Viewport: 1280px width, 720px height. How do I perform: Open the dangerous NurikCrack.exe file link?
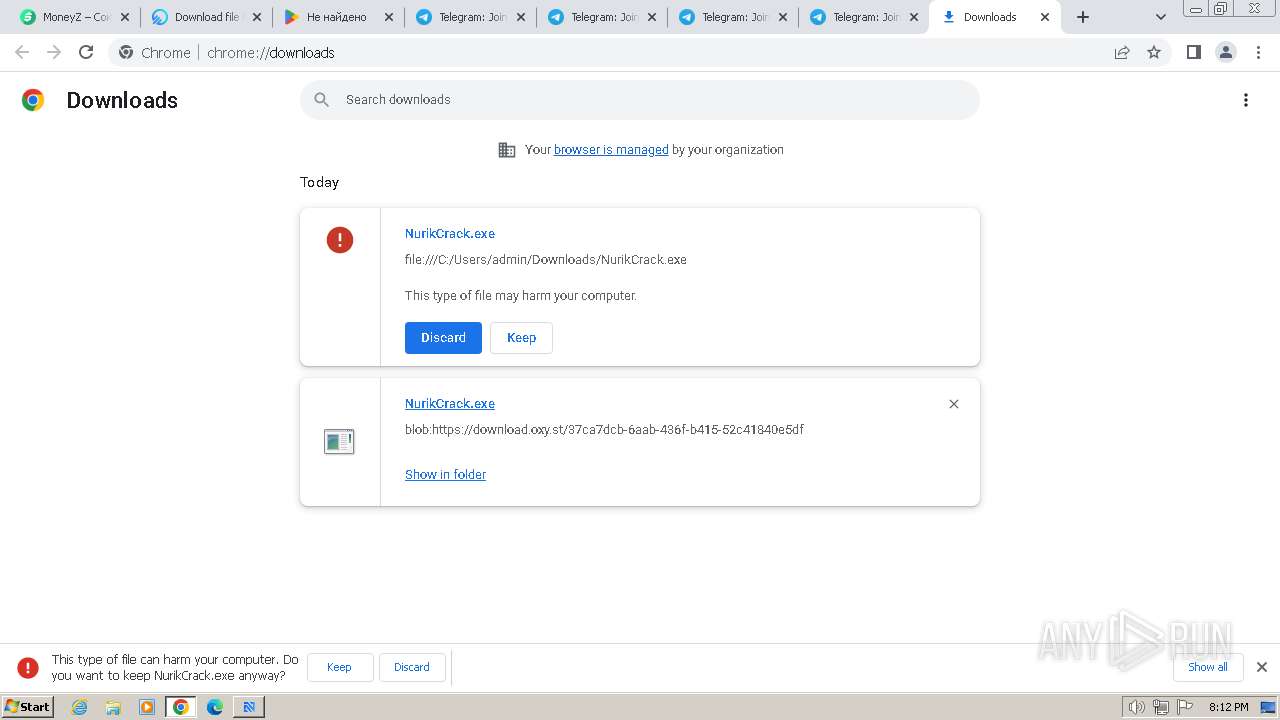(x=450, y=233)
